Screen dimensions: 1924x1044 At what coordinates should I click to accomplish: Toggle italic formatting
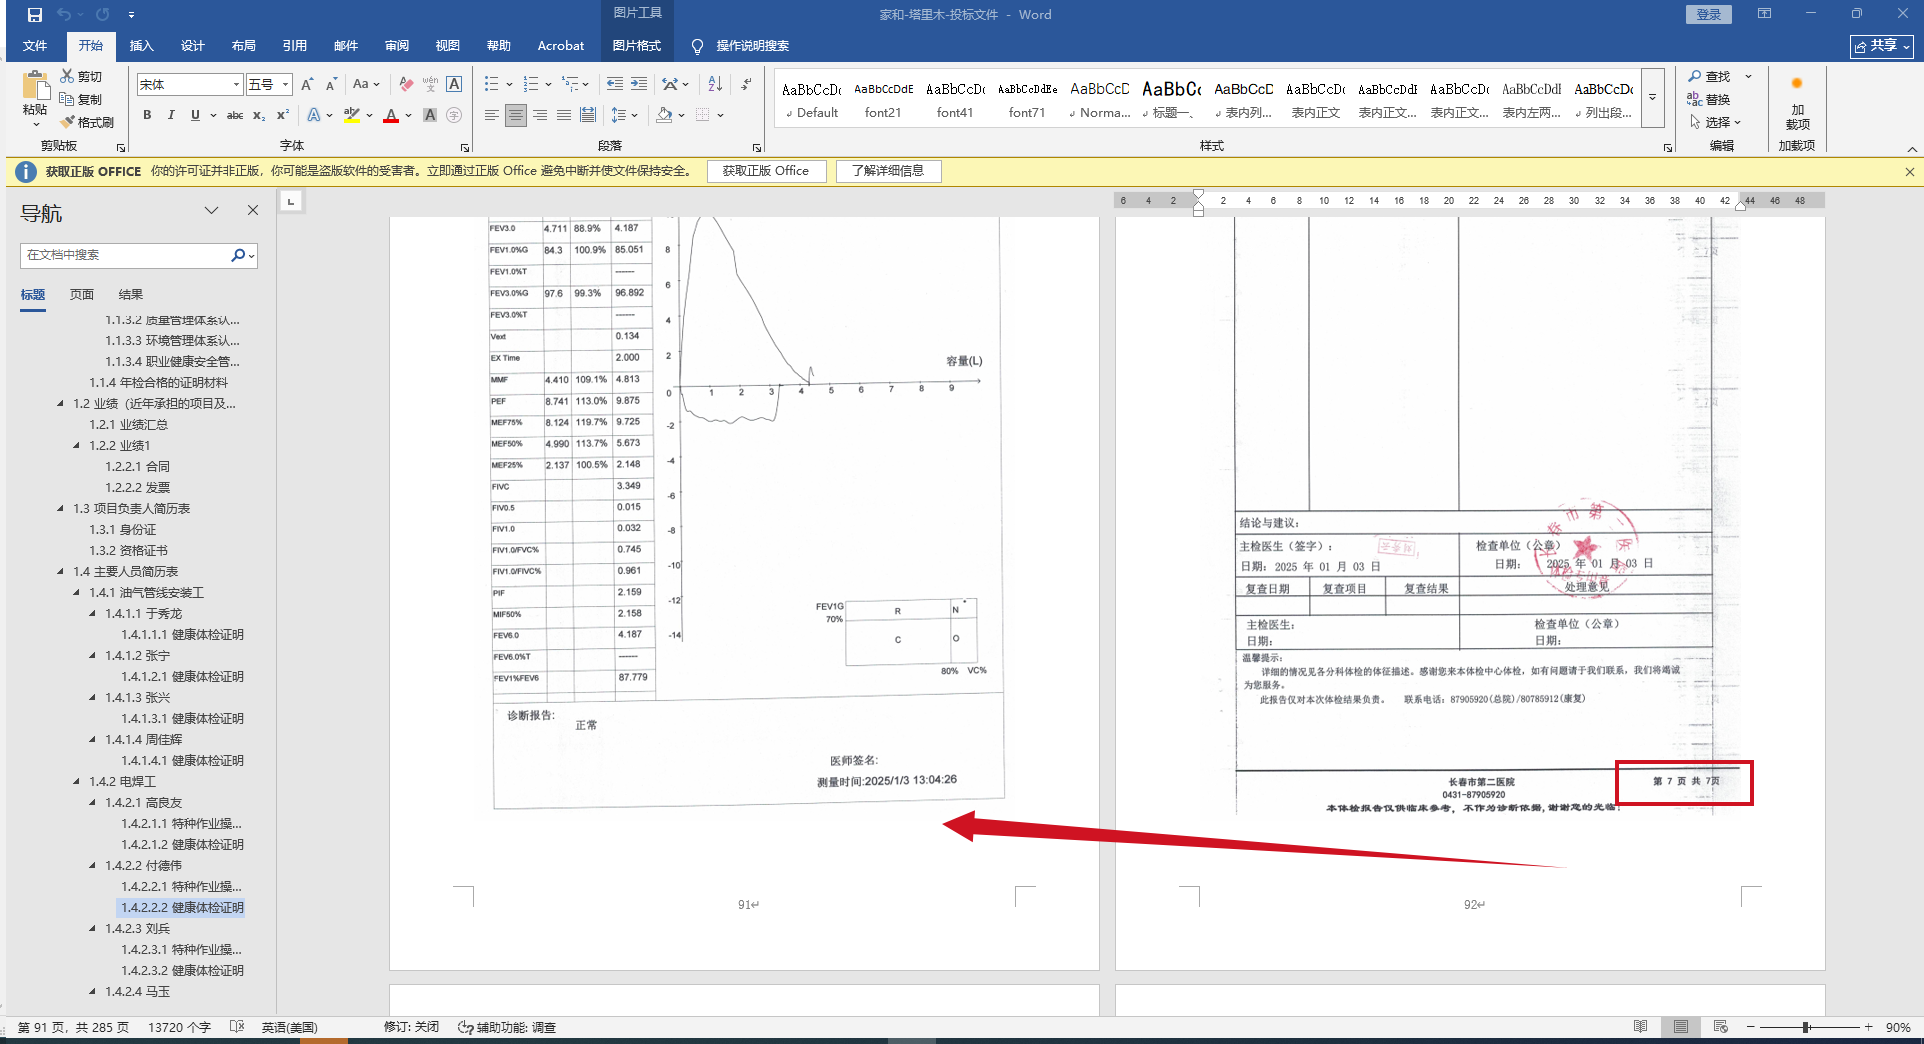[171, 116]
